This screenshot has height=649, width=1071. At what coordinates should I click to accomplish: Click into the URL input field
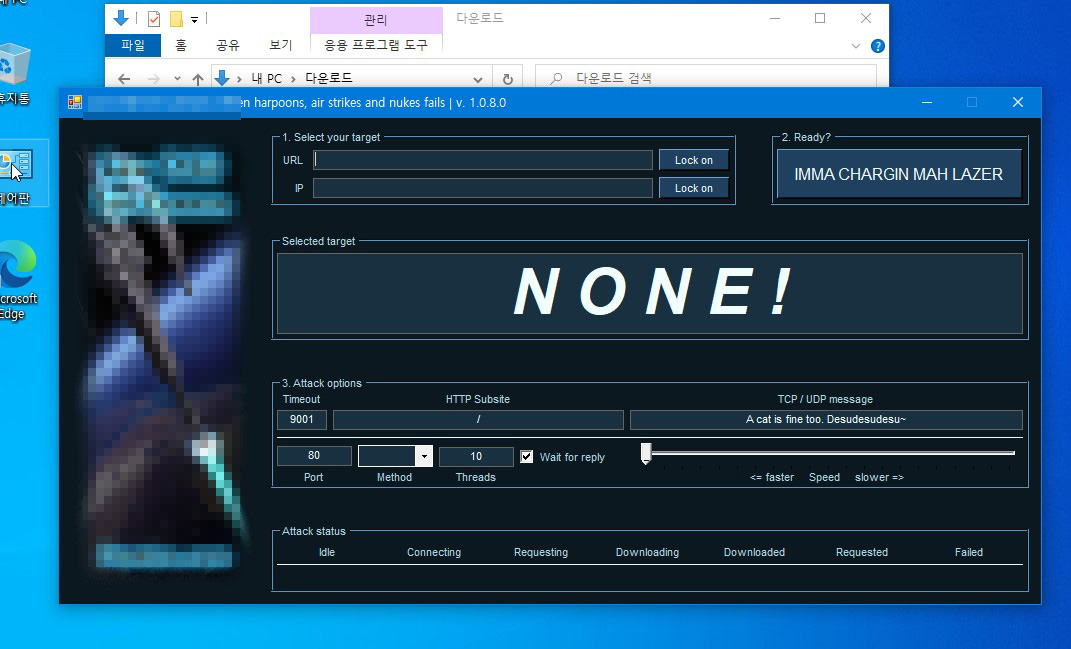click(x=482, y=160)
